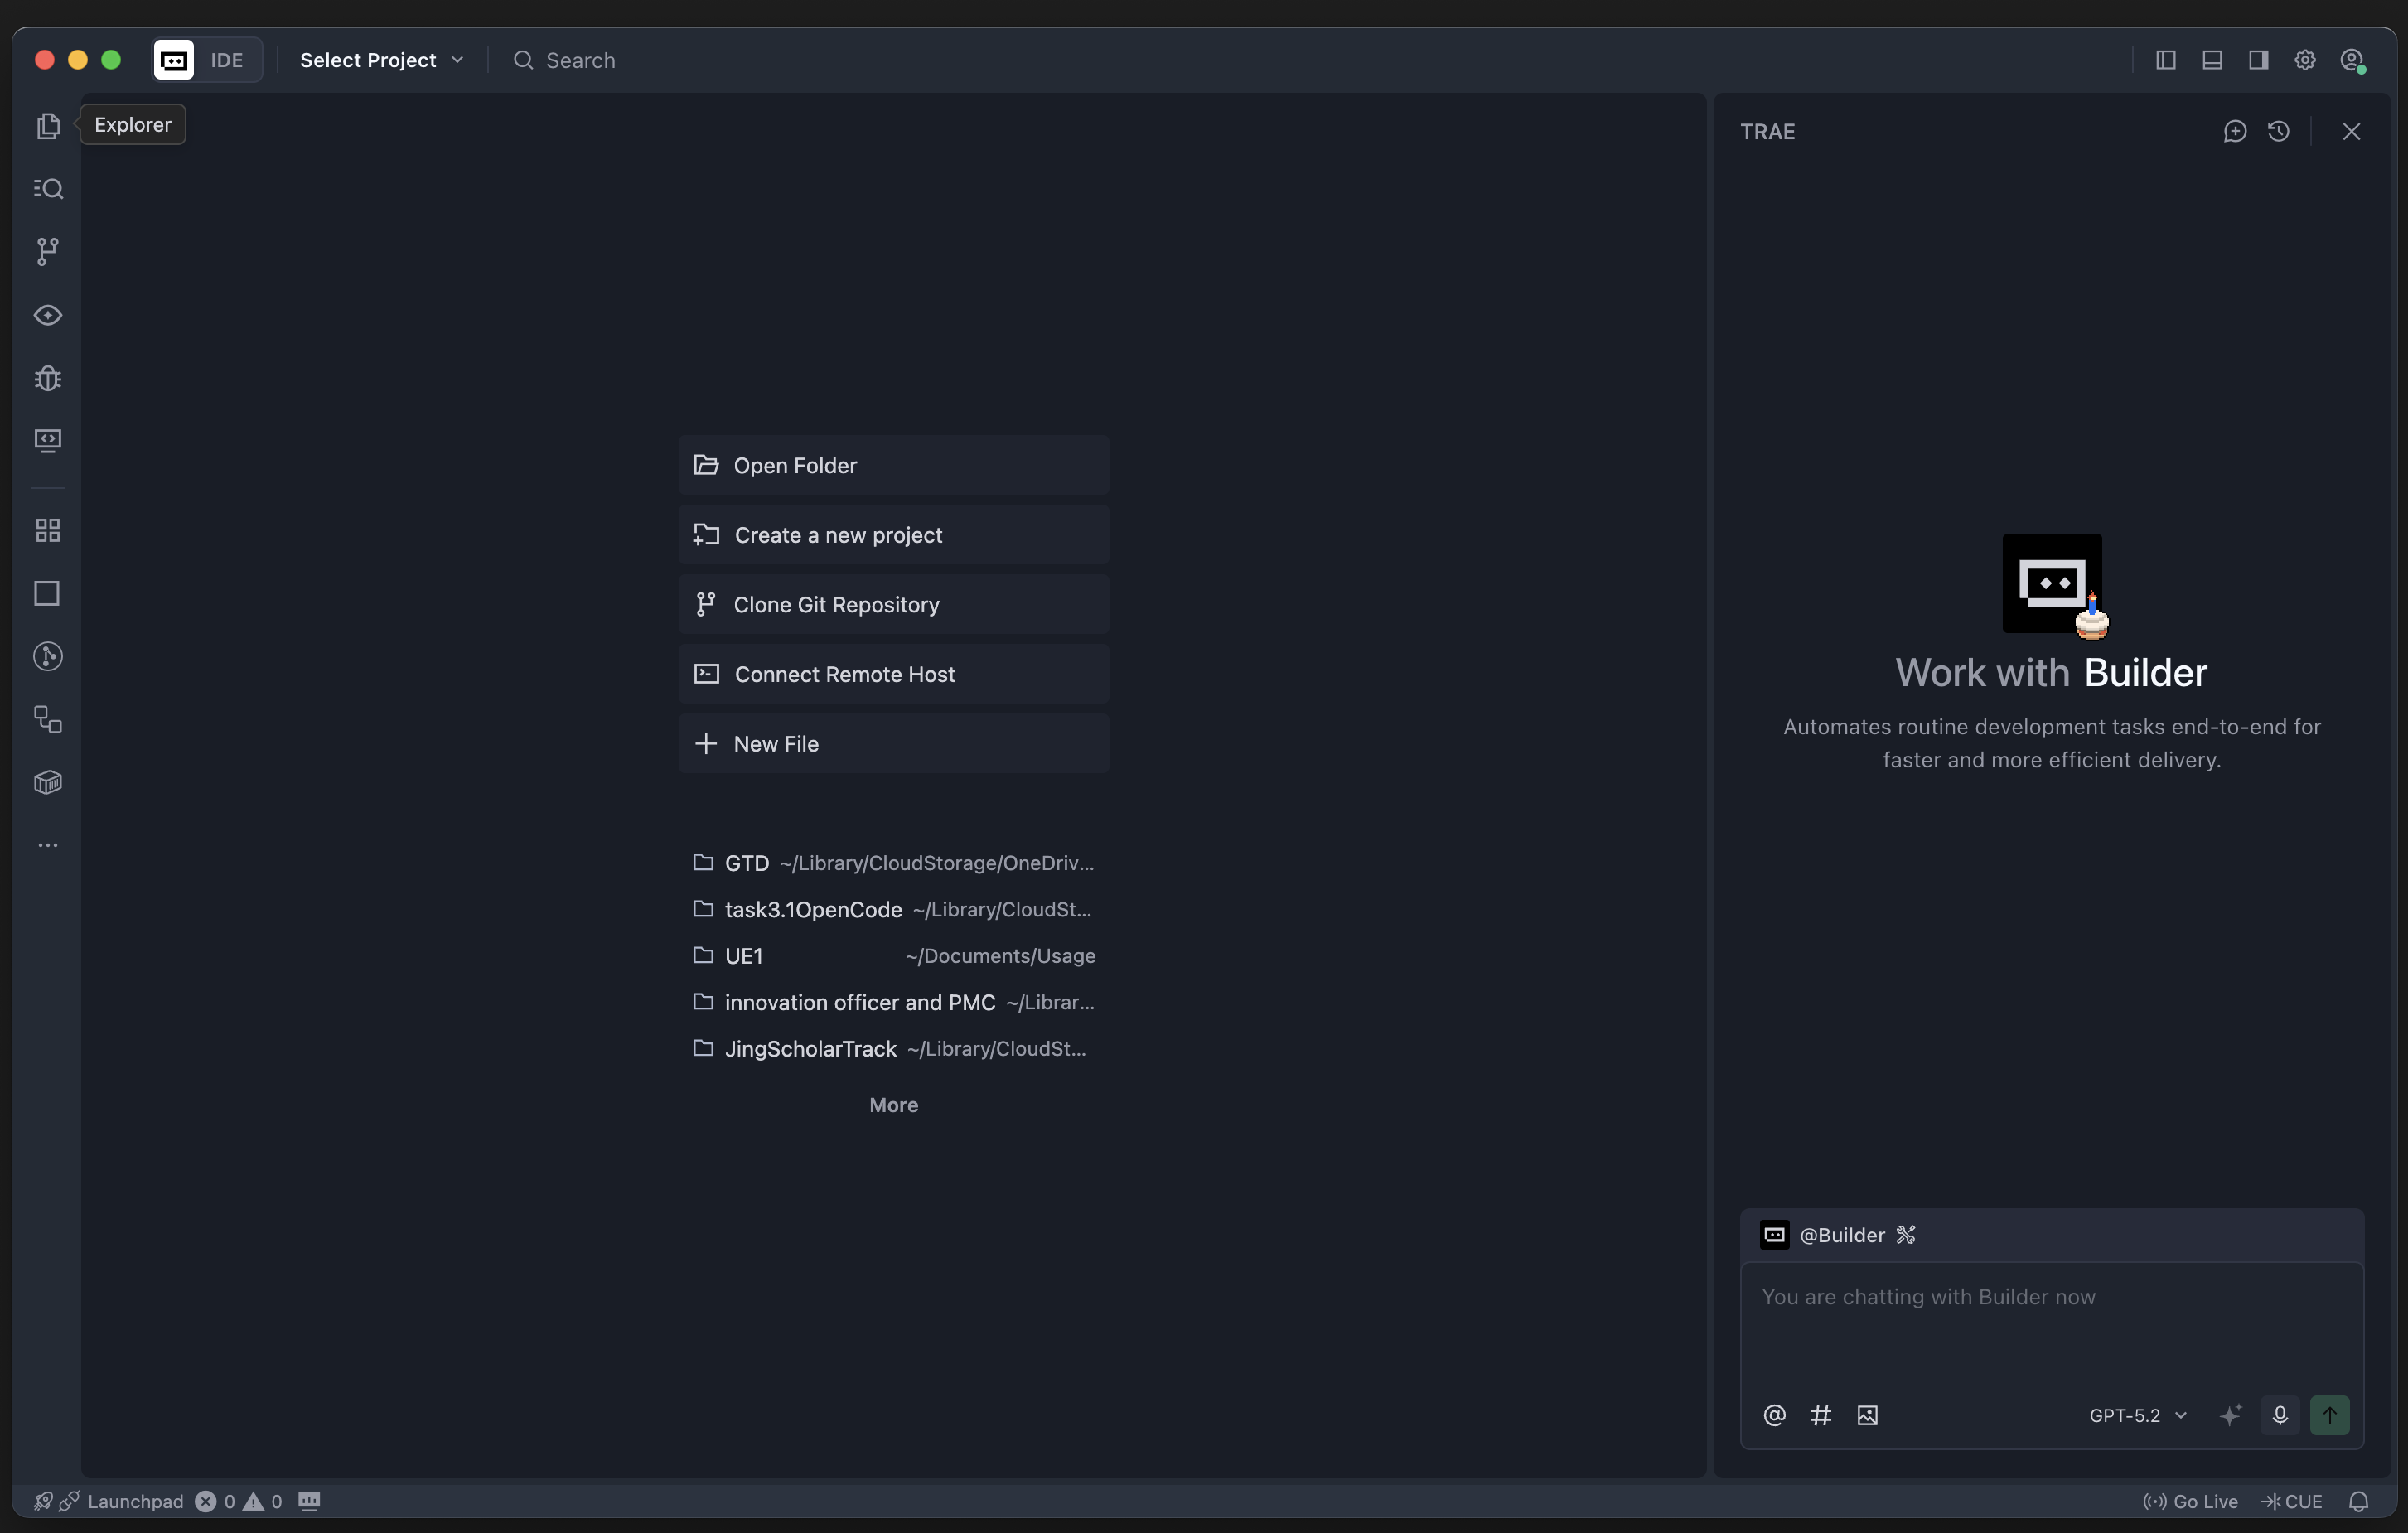Click the microphone voice input icon
The image size is (2408, 1533).
2280,1415
